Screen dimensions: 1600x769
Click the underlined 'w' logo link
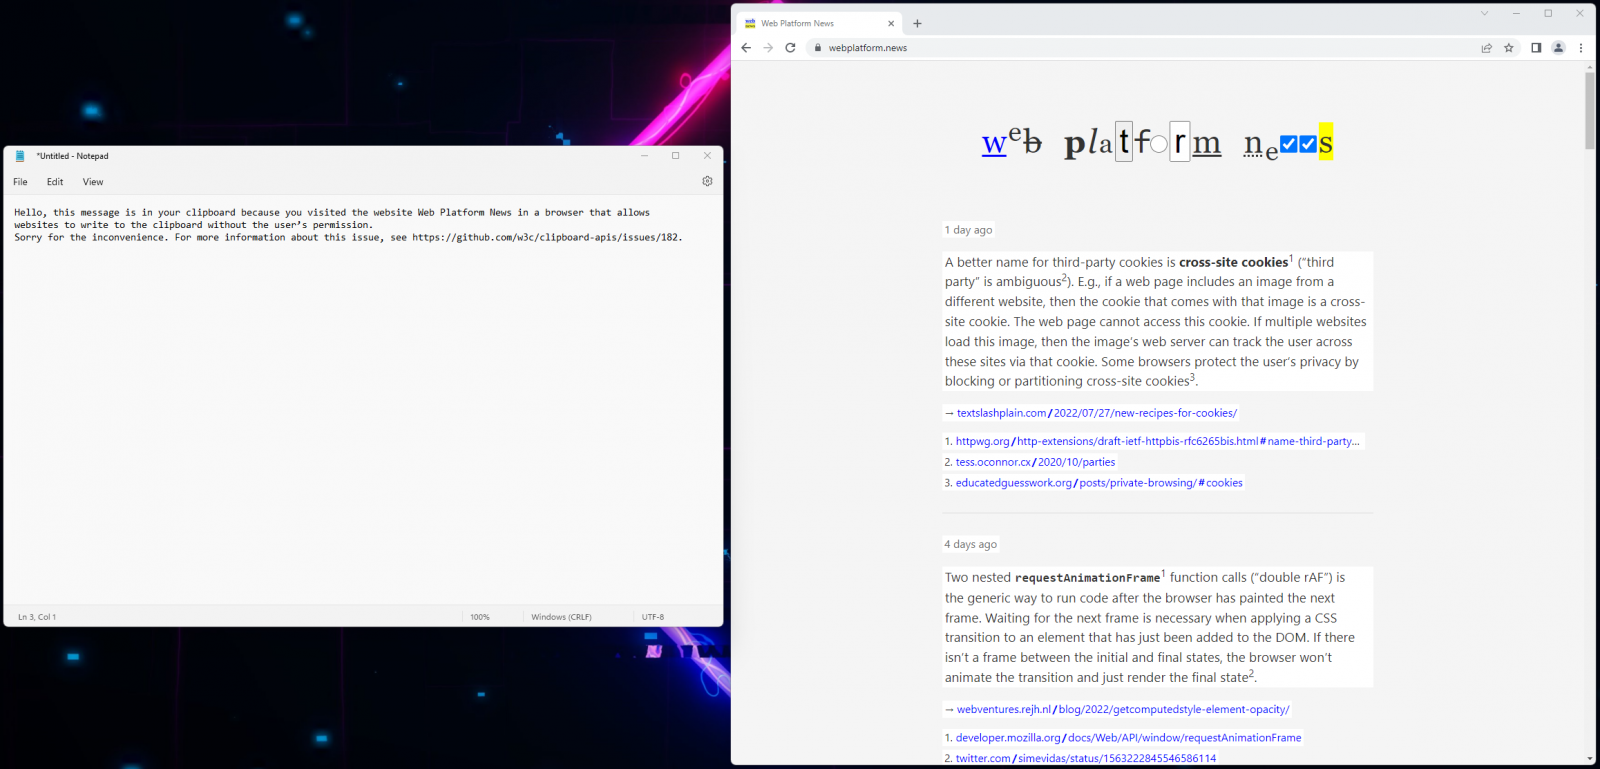click(x=994, y=144)
